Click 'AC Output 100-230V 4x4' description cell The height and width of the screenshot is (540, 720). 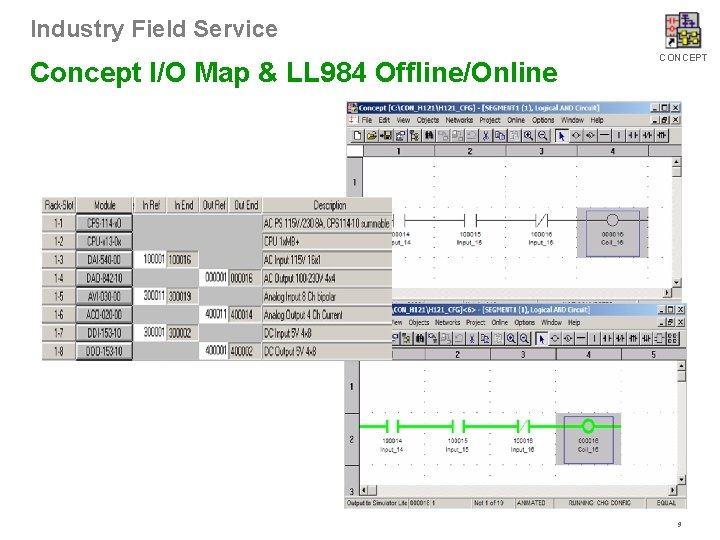(327, 278)
